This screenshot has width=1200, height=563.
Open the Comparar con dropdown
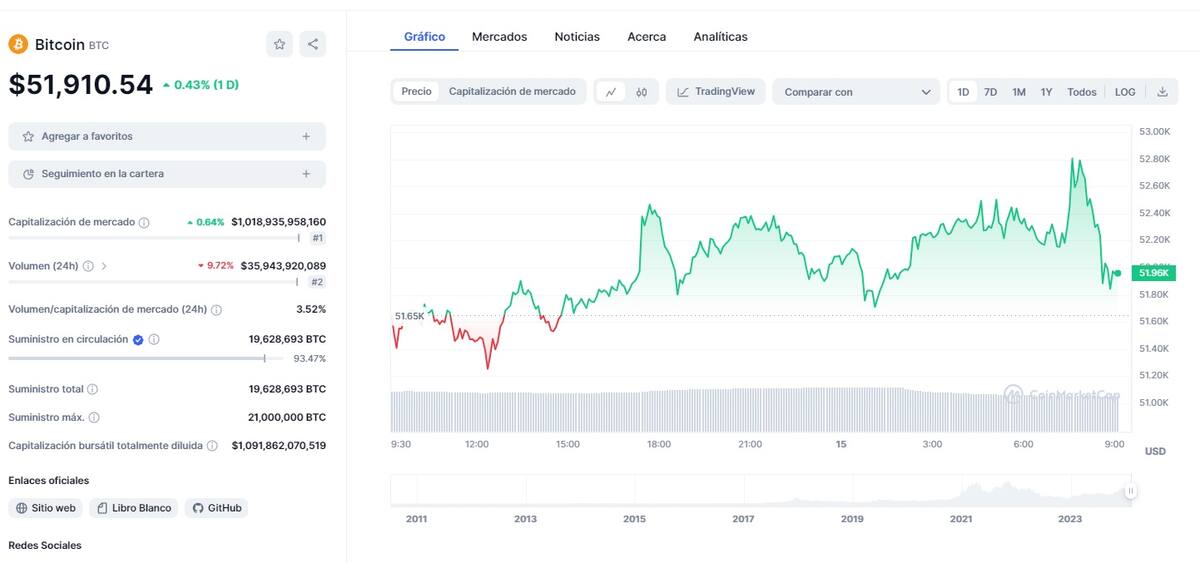(856, 92)
